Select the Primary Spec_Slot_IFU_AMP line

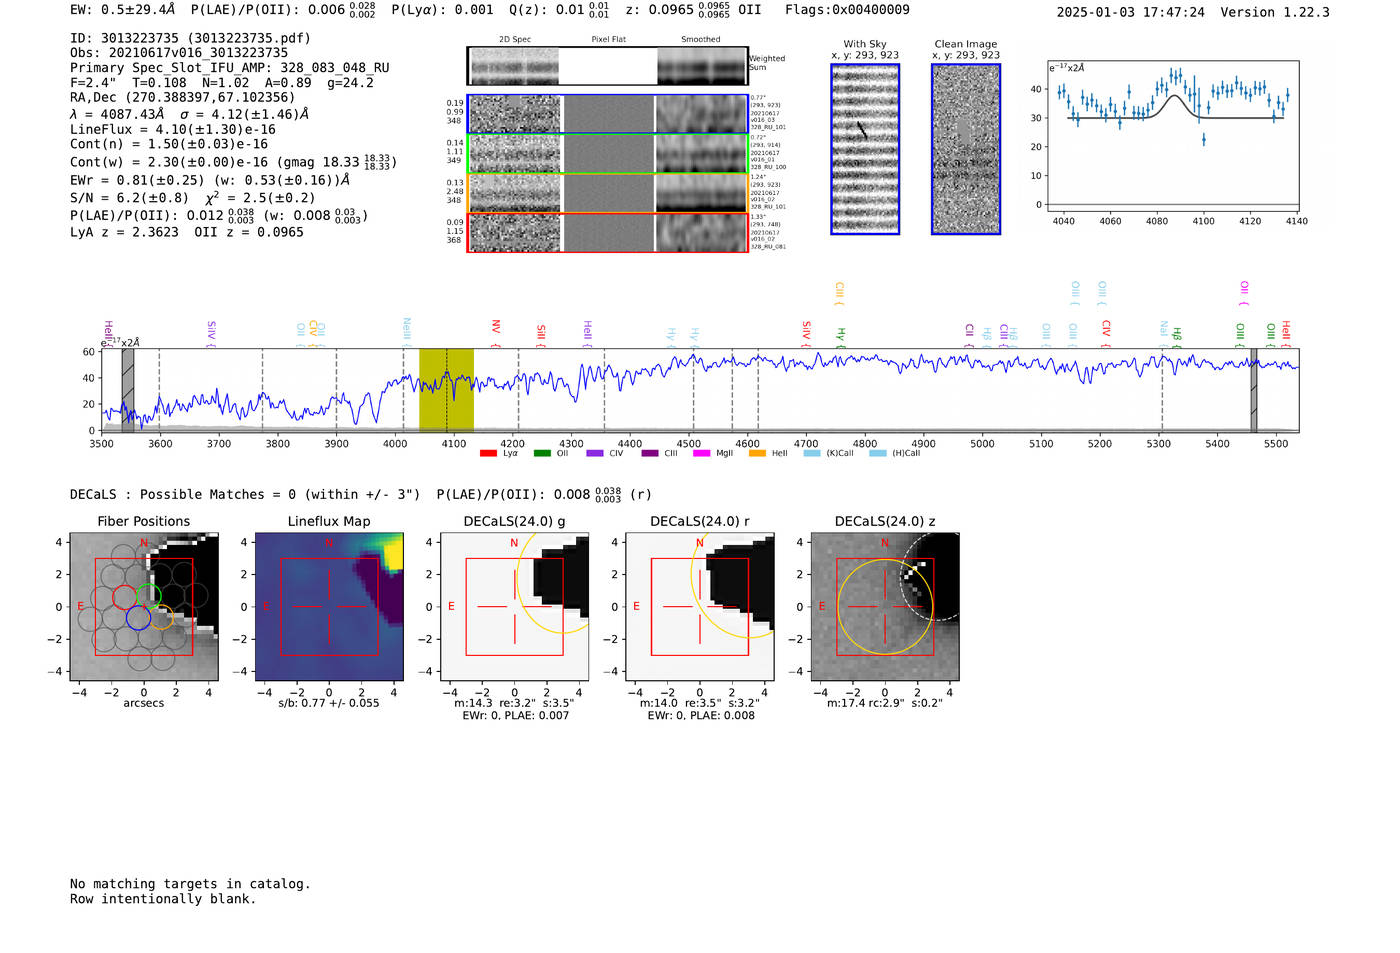click(229, 68)
